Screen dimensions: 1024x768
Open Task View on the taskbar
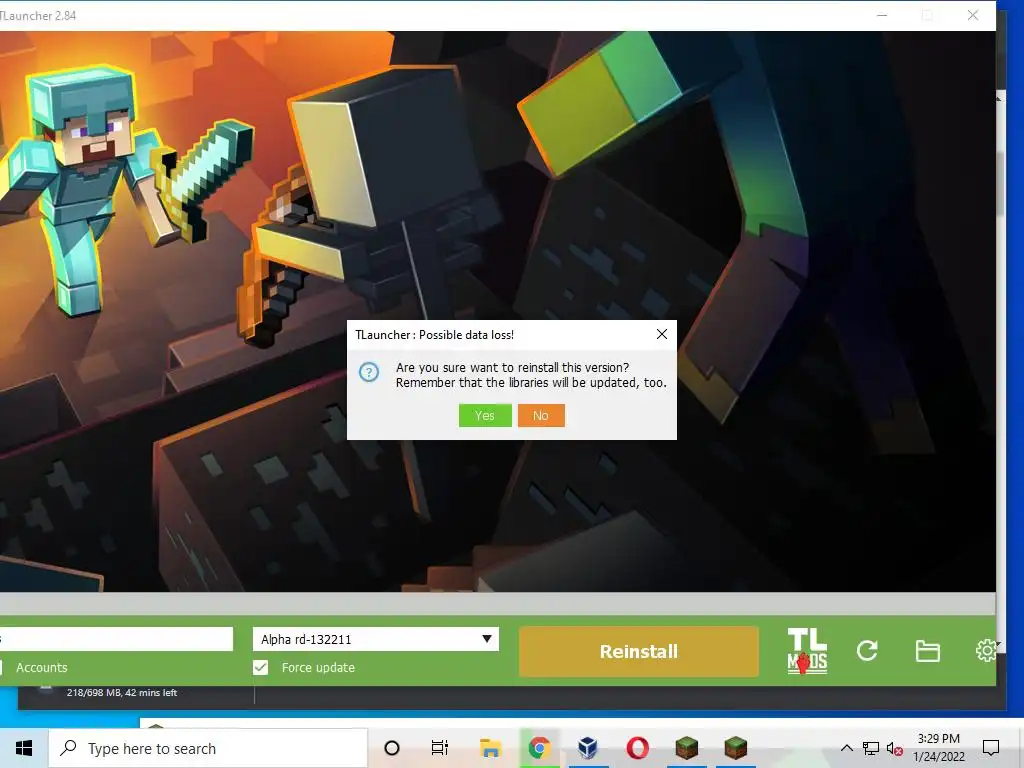point(440,748)
